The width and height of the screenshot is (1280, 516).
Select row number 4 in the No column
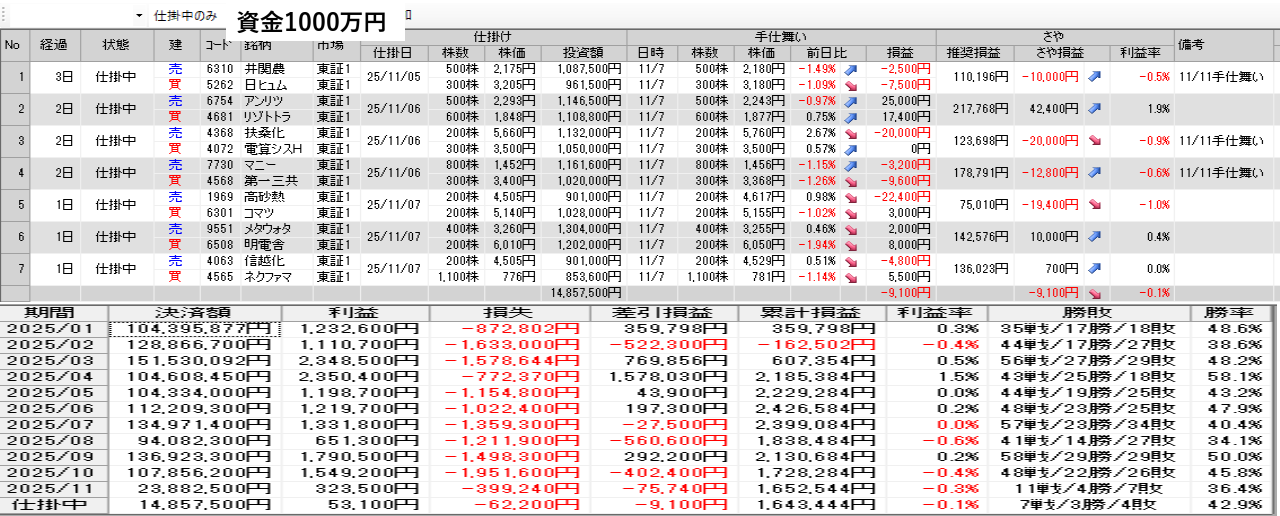coord(13,173)
